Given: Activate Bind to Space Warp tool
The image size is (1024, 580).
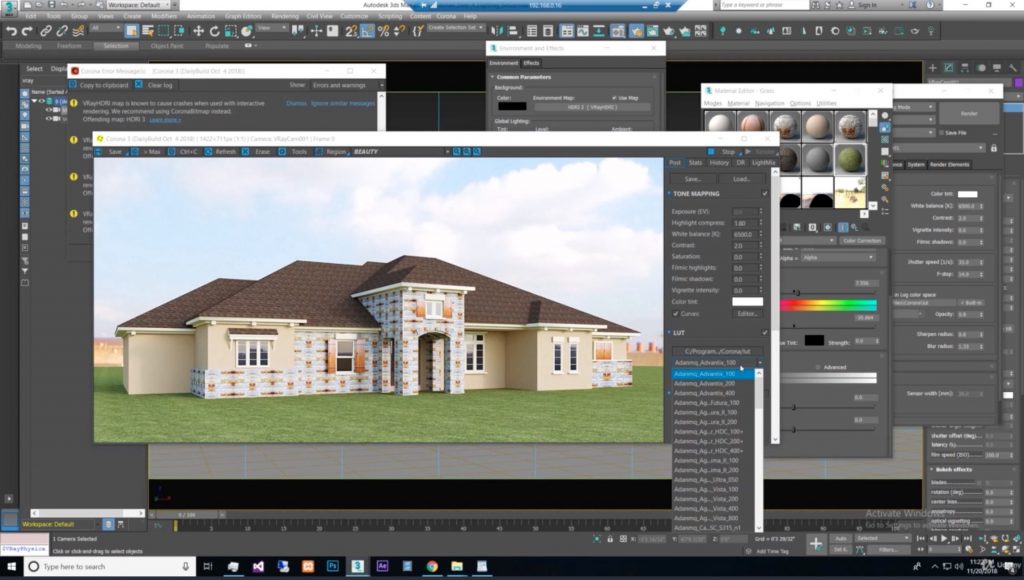Looking at the screenshot, I should (x=78, y=31).
